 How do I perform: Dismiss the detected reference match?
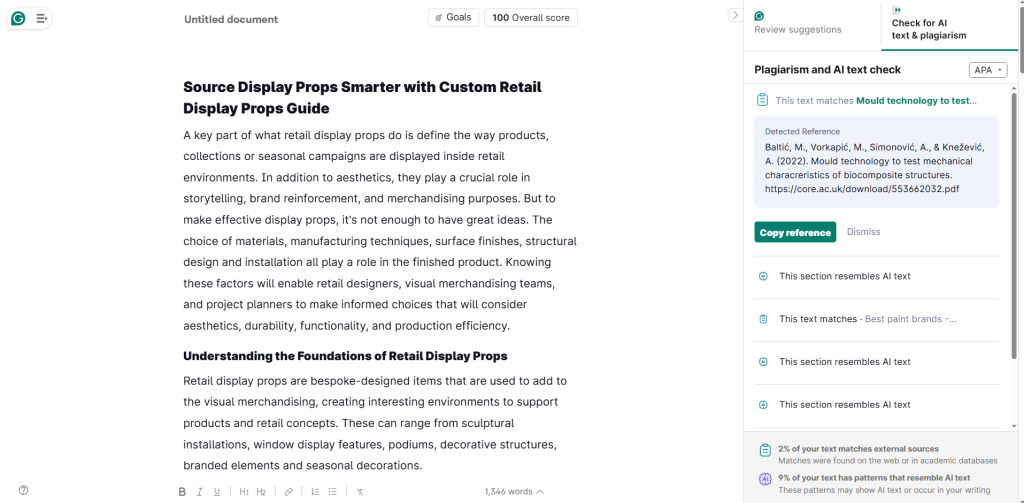pos(863,232)
